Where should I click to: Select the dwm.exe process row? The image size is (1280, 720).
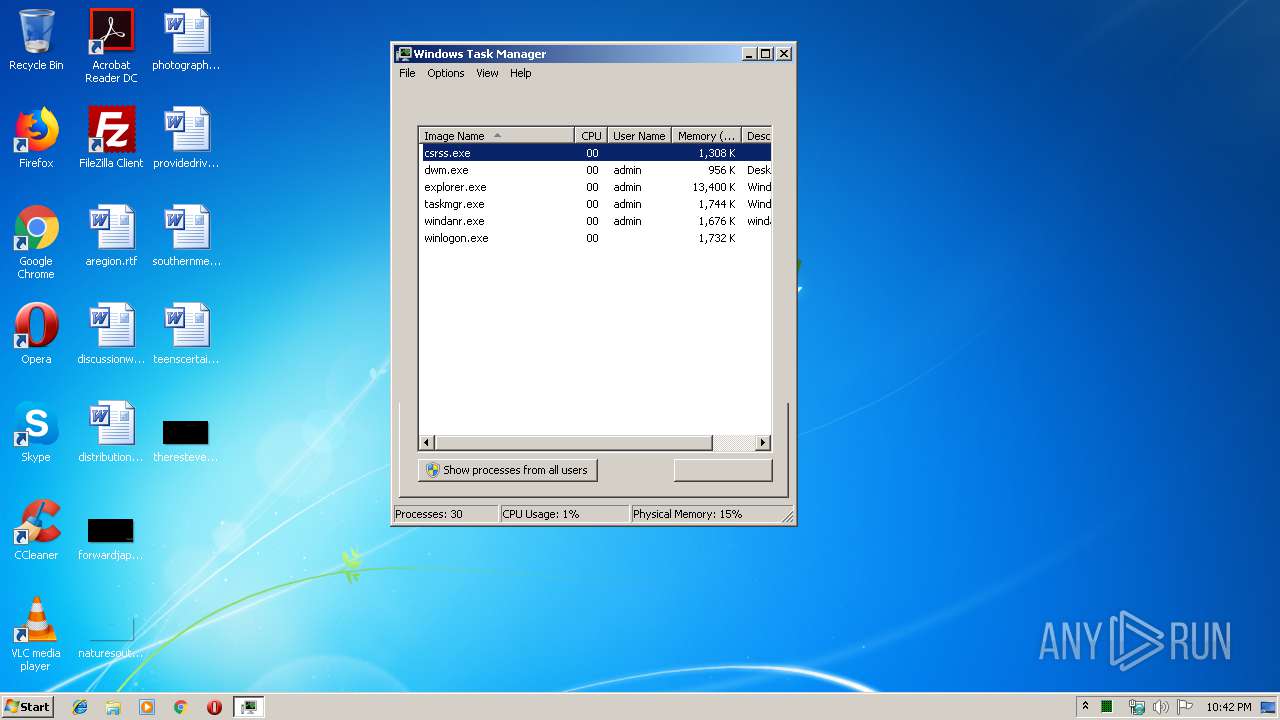[595, 170]
